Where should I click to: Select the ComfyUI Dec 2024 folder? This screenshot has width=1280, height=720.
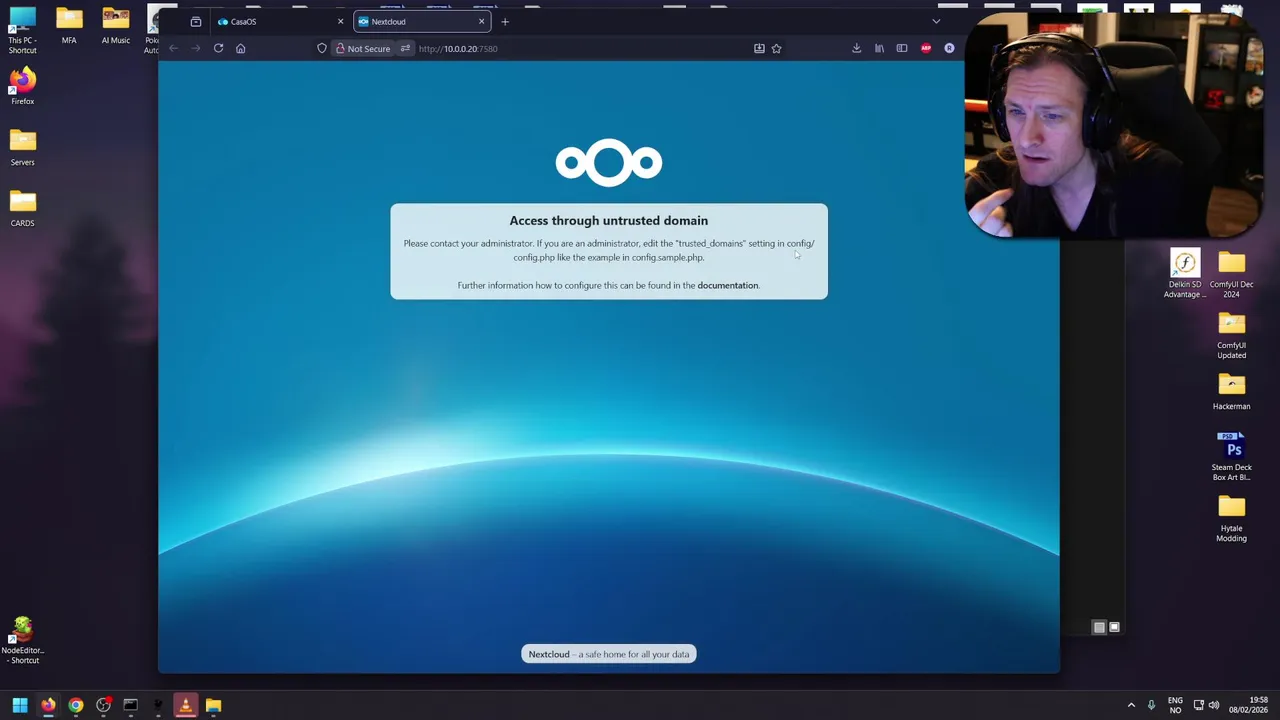1231,274
